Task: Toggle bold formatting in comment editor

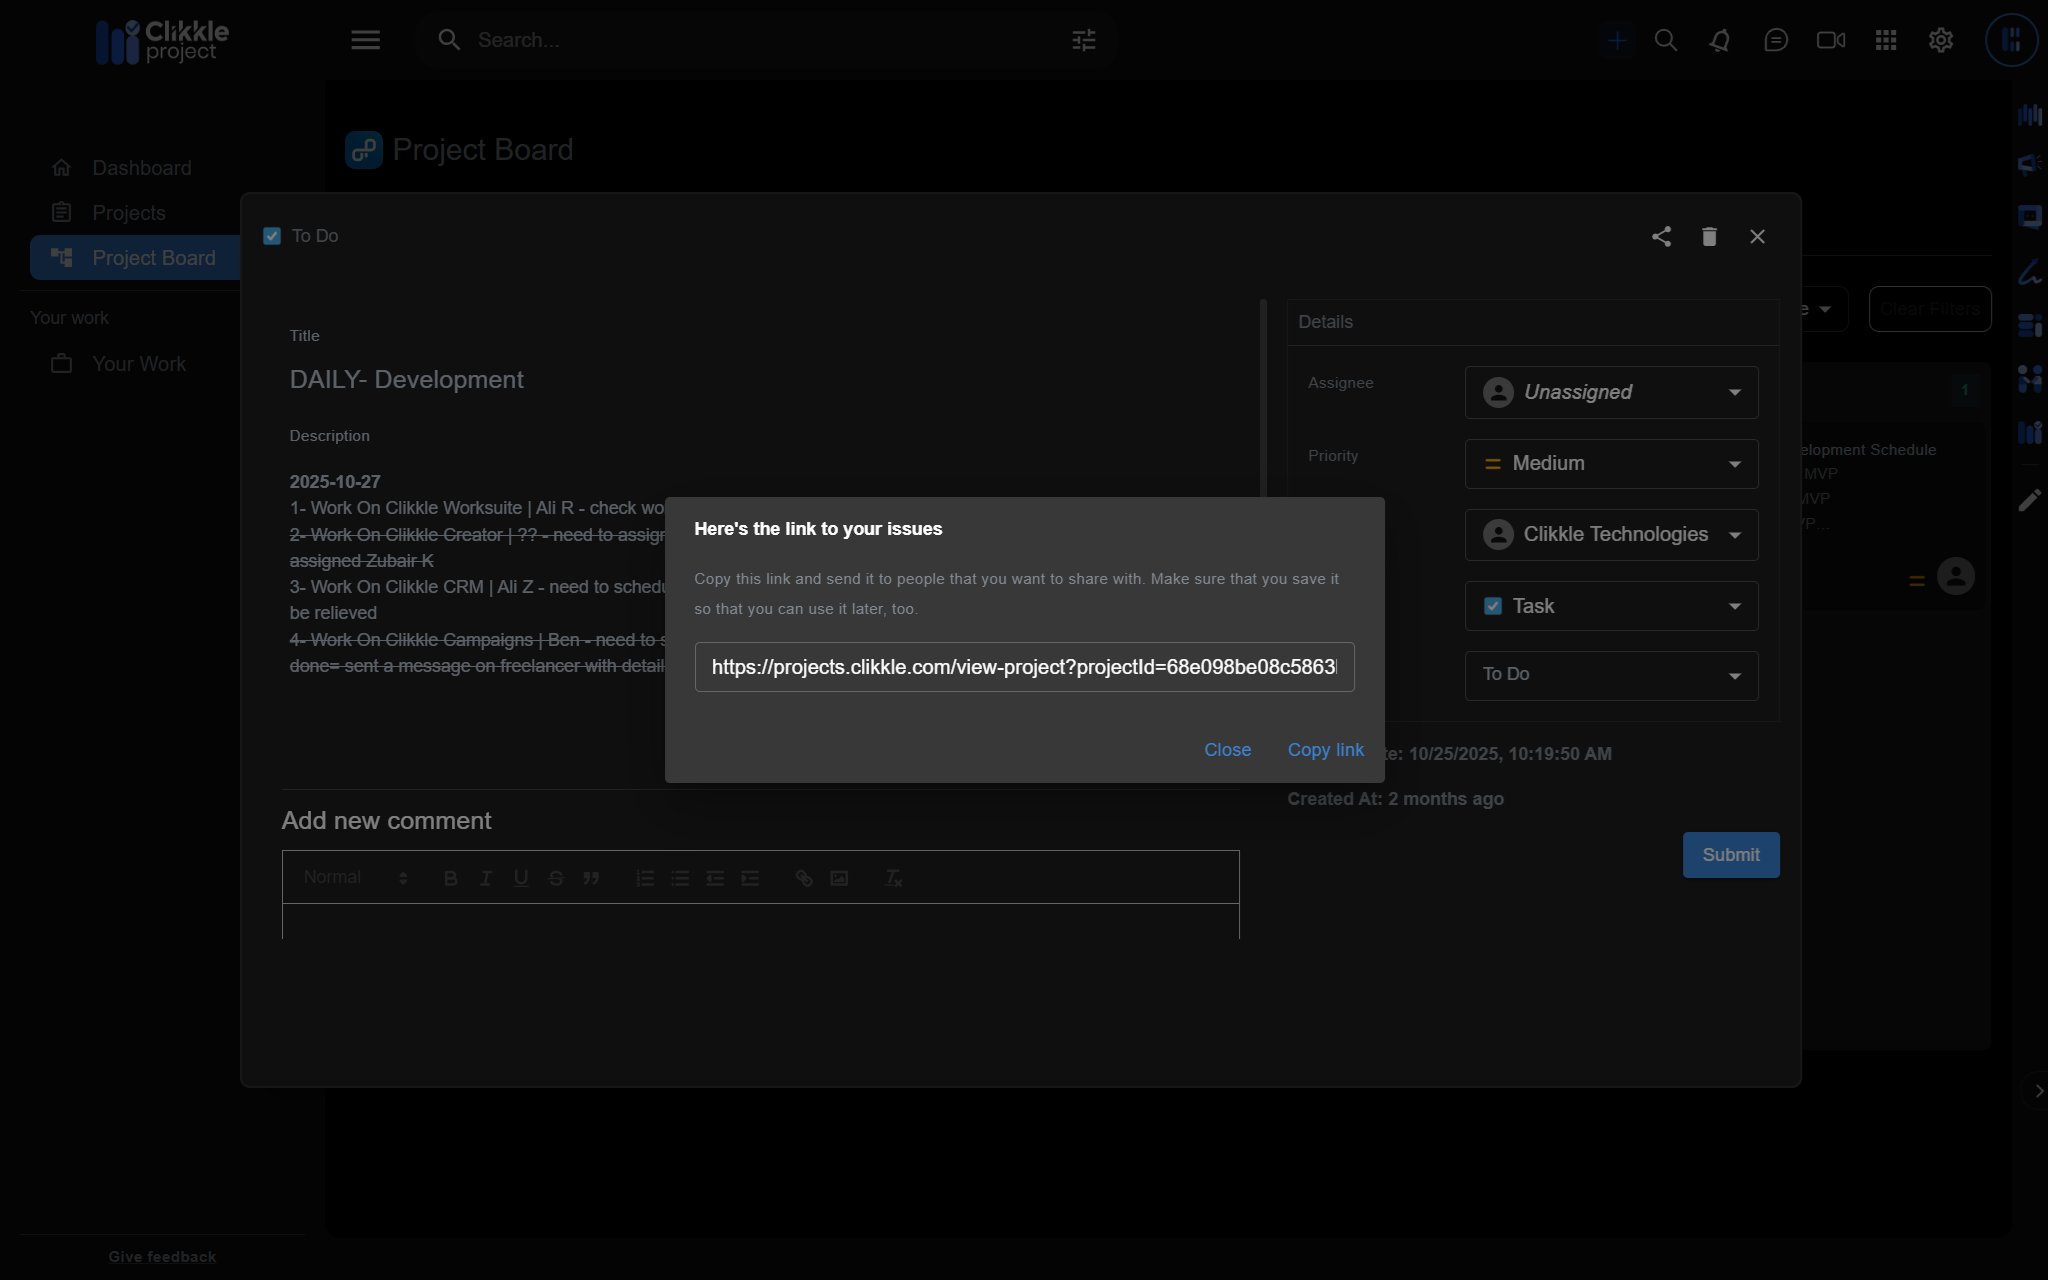Action: [451, 878]
